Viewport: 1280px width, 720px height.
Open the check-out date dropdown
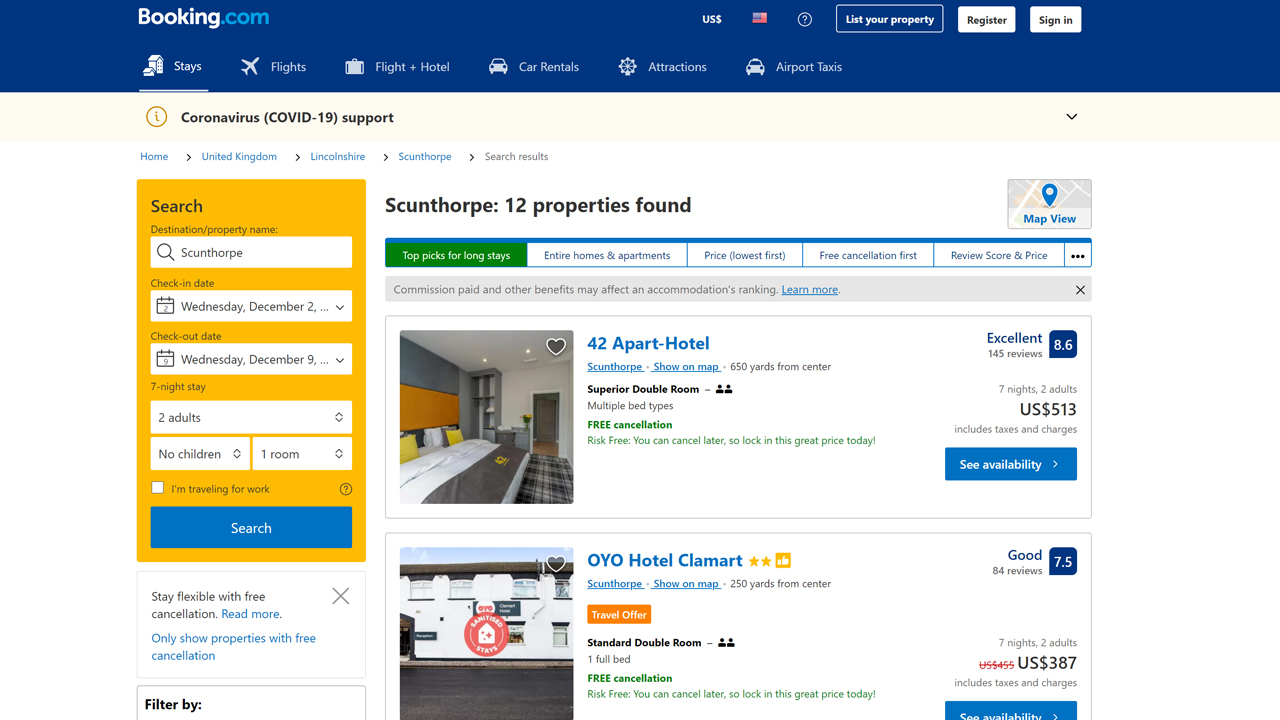point(251,359)
